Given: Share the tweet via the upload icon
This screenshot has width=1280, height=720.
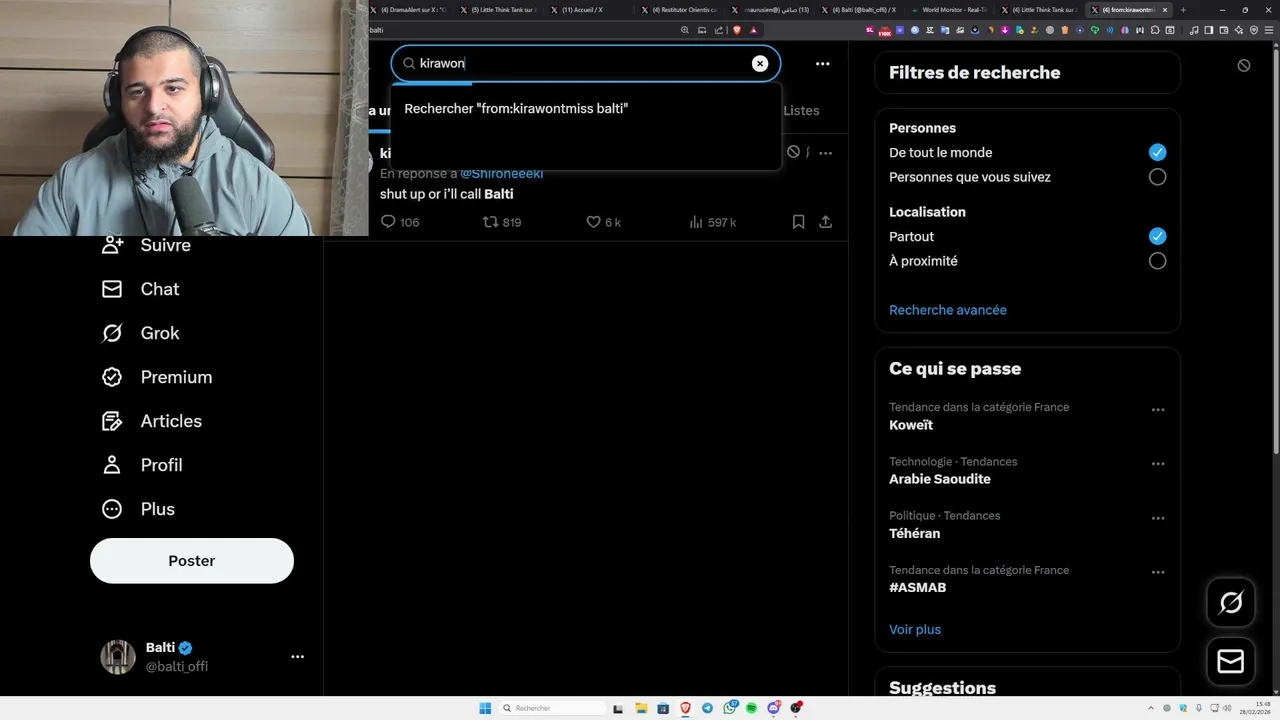Looking at the screenshot, I should tap(825, 222).
